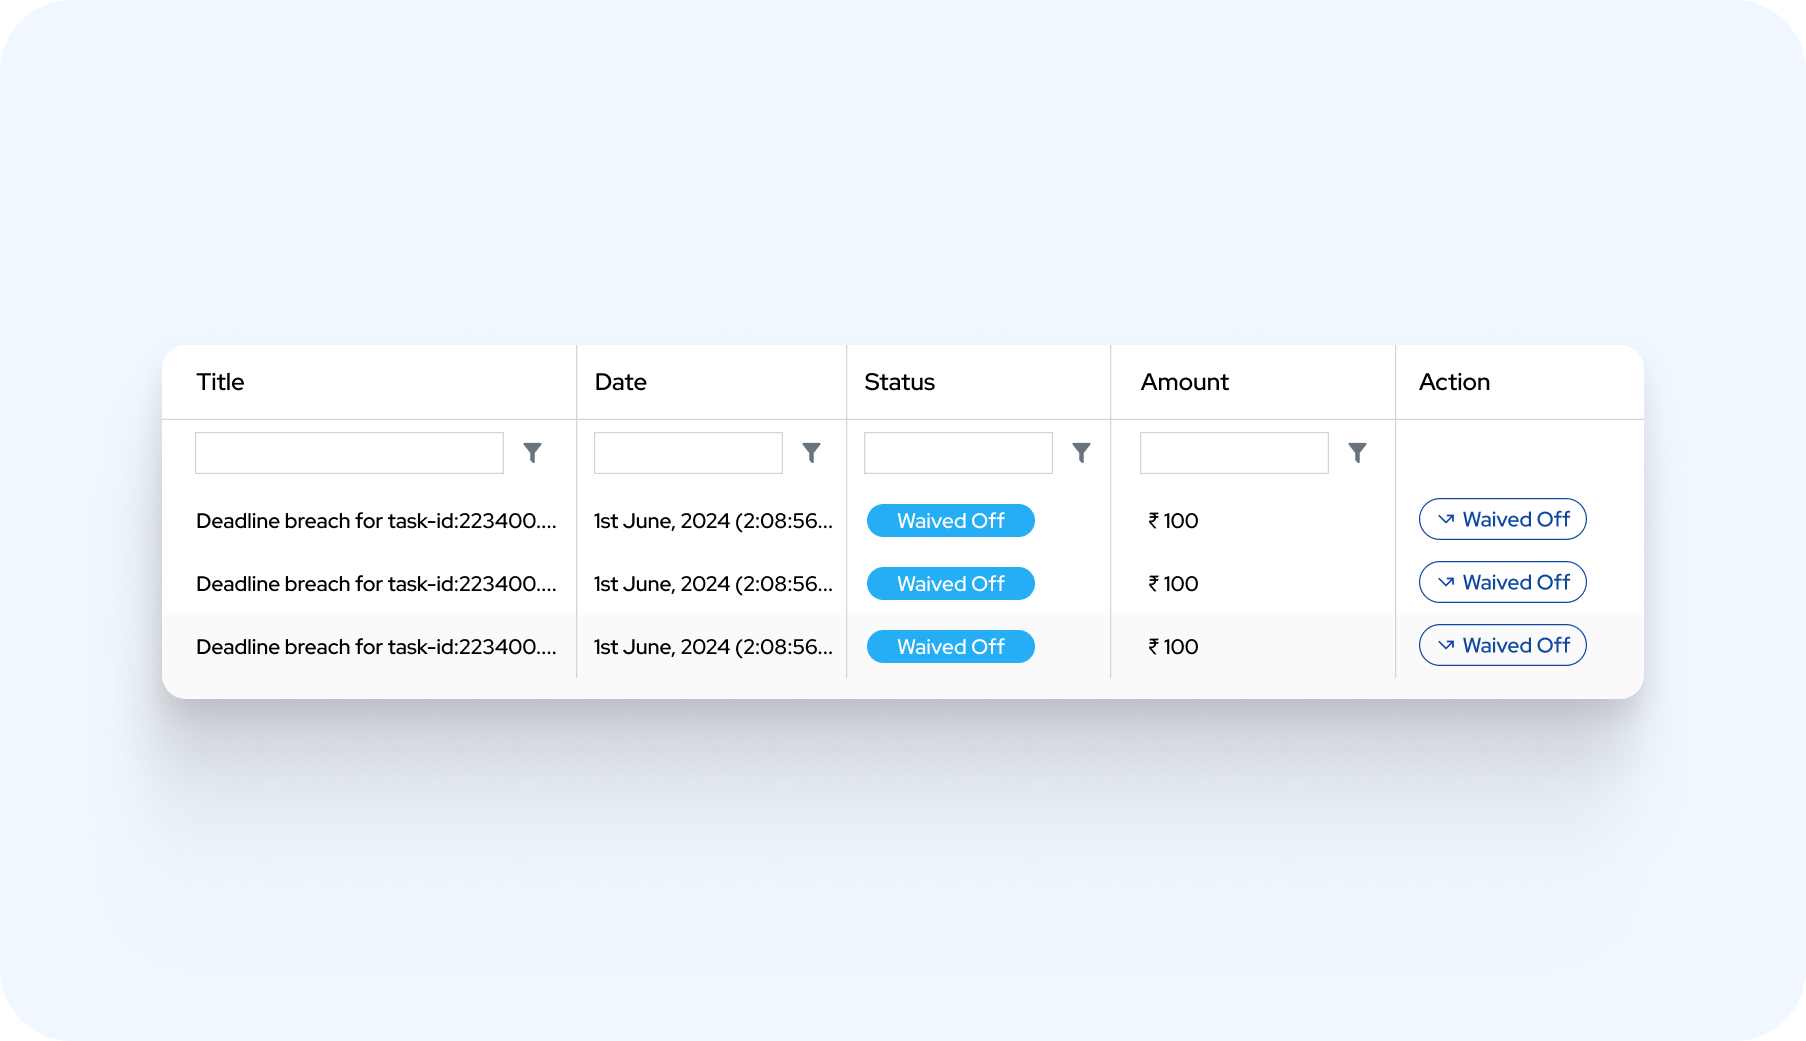Image resolution: width=1806 pixels, height=1041 pixels.
Task: Click the third row's filled Waived Off status badge
Action: click(950, 647)
